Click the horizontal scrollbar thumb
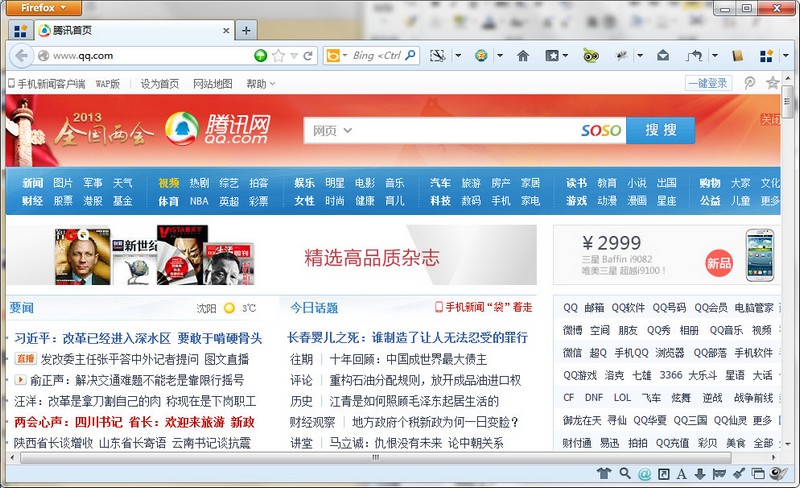Screen dimensions: 800x488 375,457
